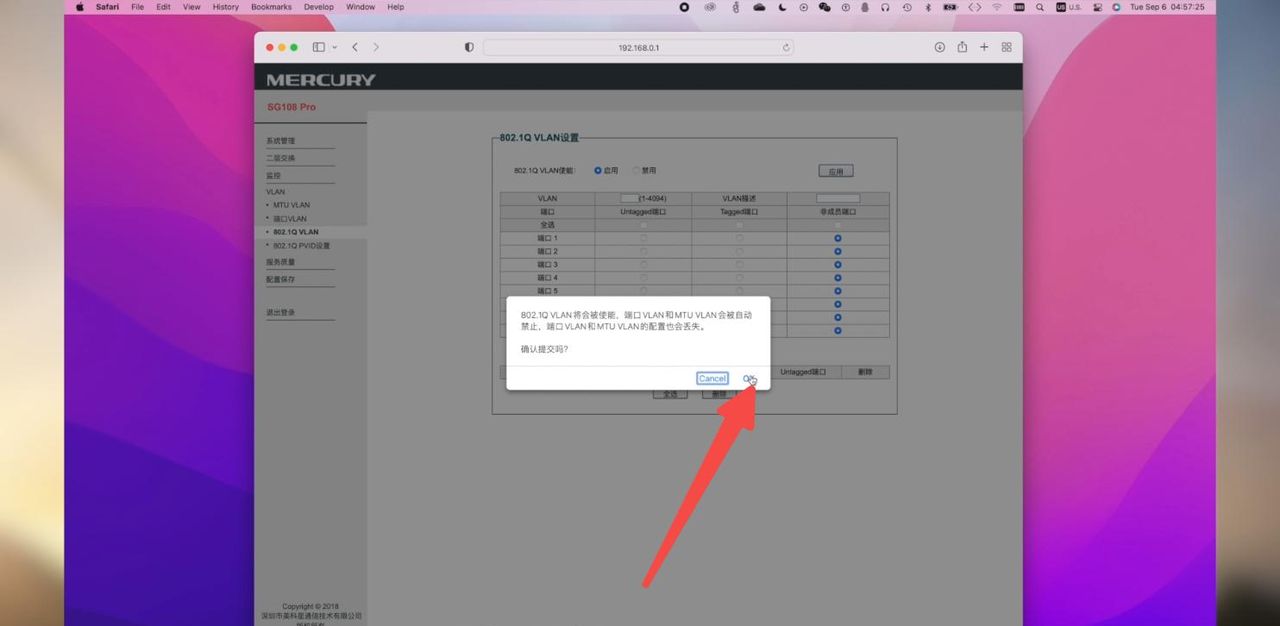1280x626 pixels.
Task: Click the battery status icon
Action: tap(950, 7)
